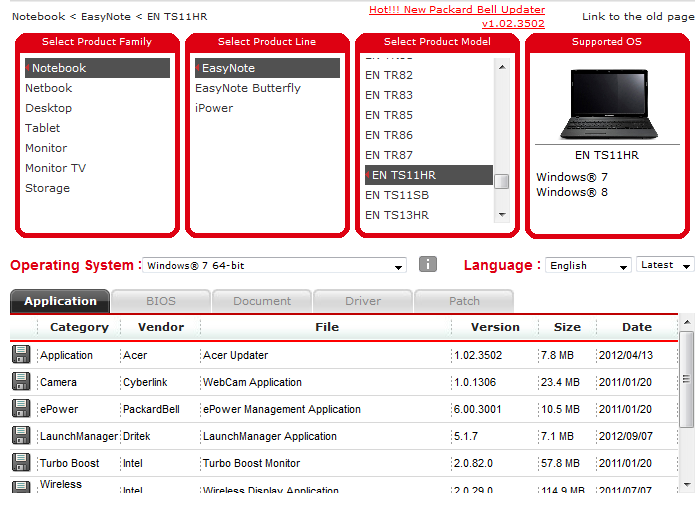The height and width of the screenshot is (509, 698).
Task: Click the 57.8 MB size cell
Action: [x=560, y=464]
